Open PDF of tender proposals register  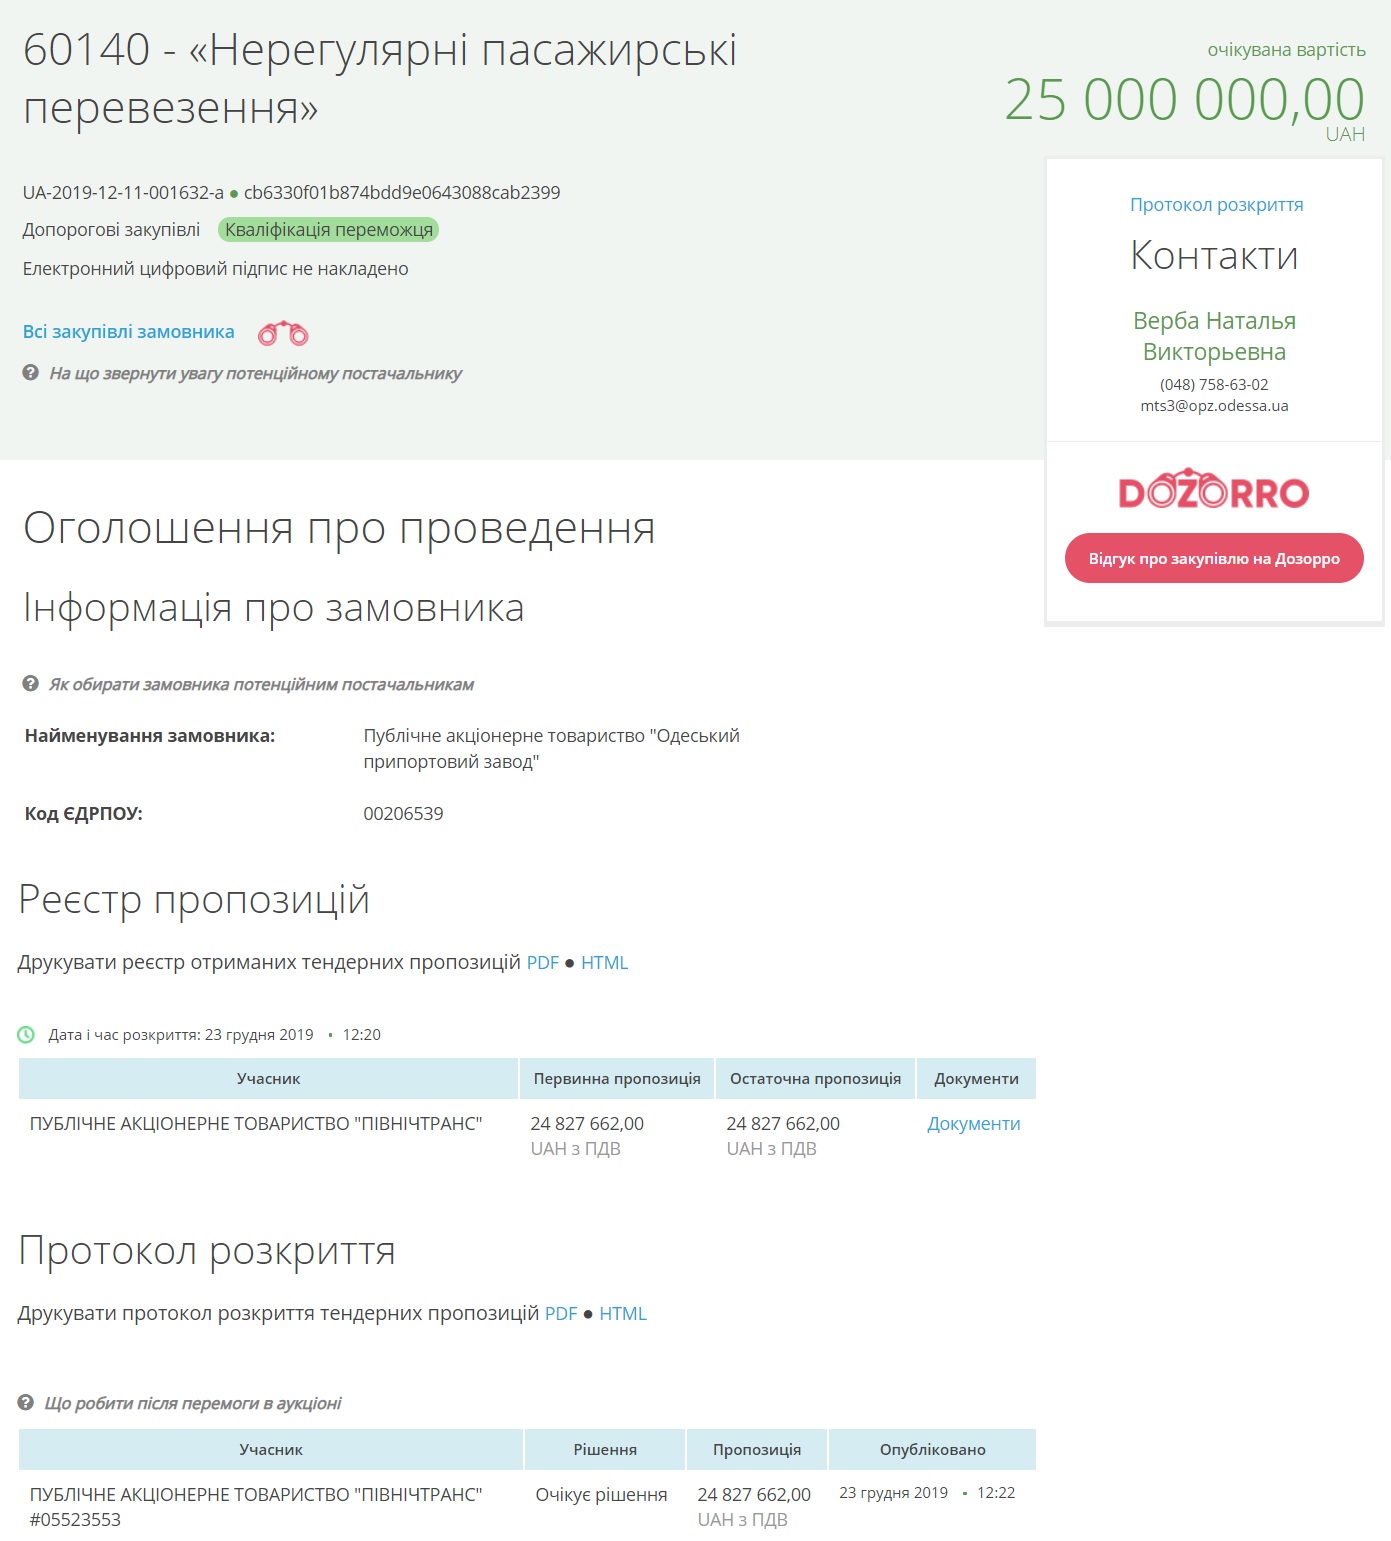(543, 963)
